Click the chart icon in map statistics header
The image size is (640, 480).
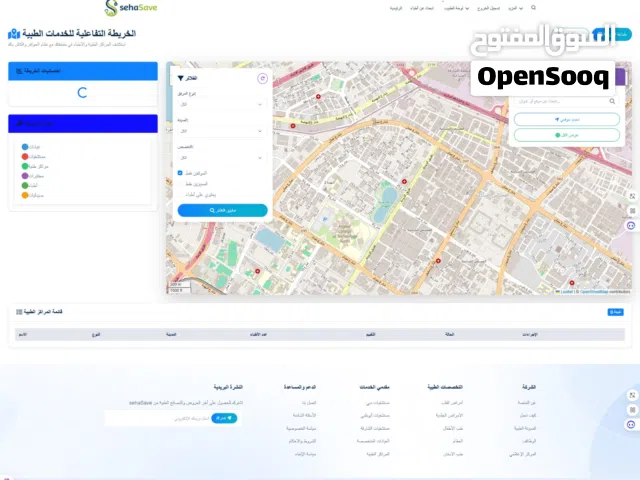click(19, 71)
